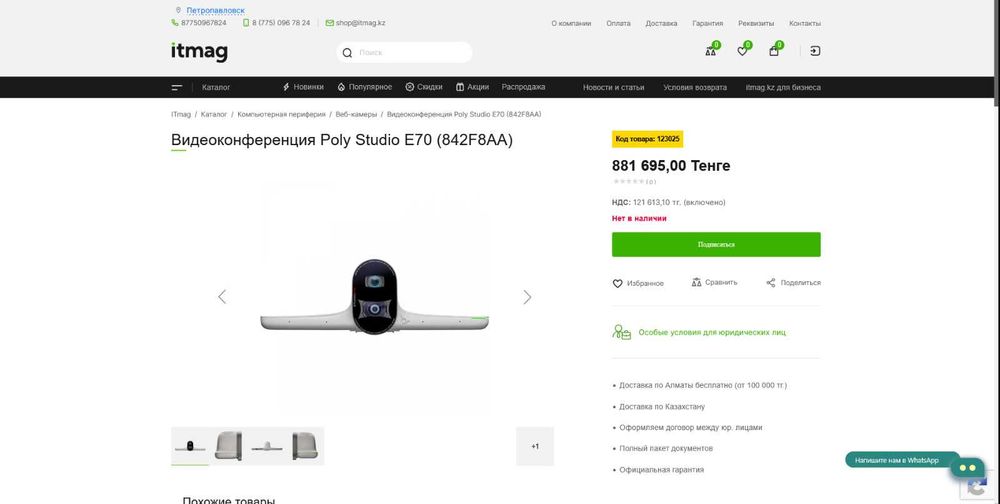
Task: Click the Поделиться share icon
Action: point(771,283)
